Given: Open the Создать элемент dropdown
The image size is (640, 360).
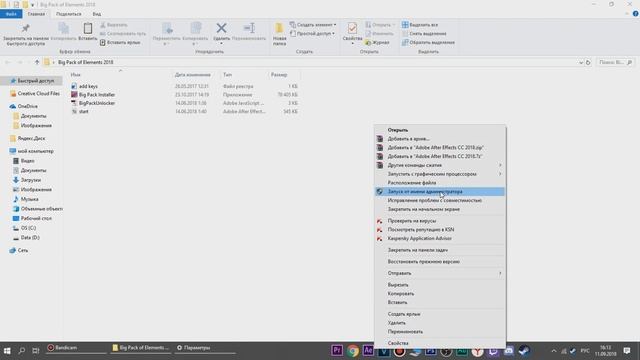Looking at the screenshot, I should point(313,25).
